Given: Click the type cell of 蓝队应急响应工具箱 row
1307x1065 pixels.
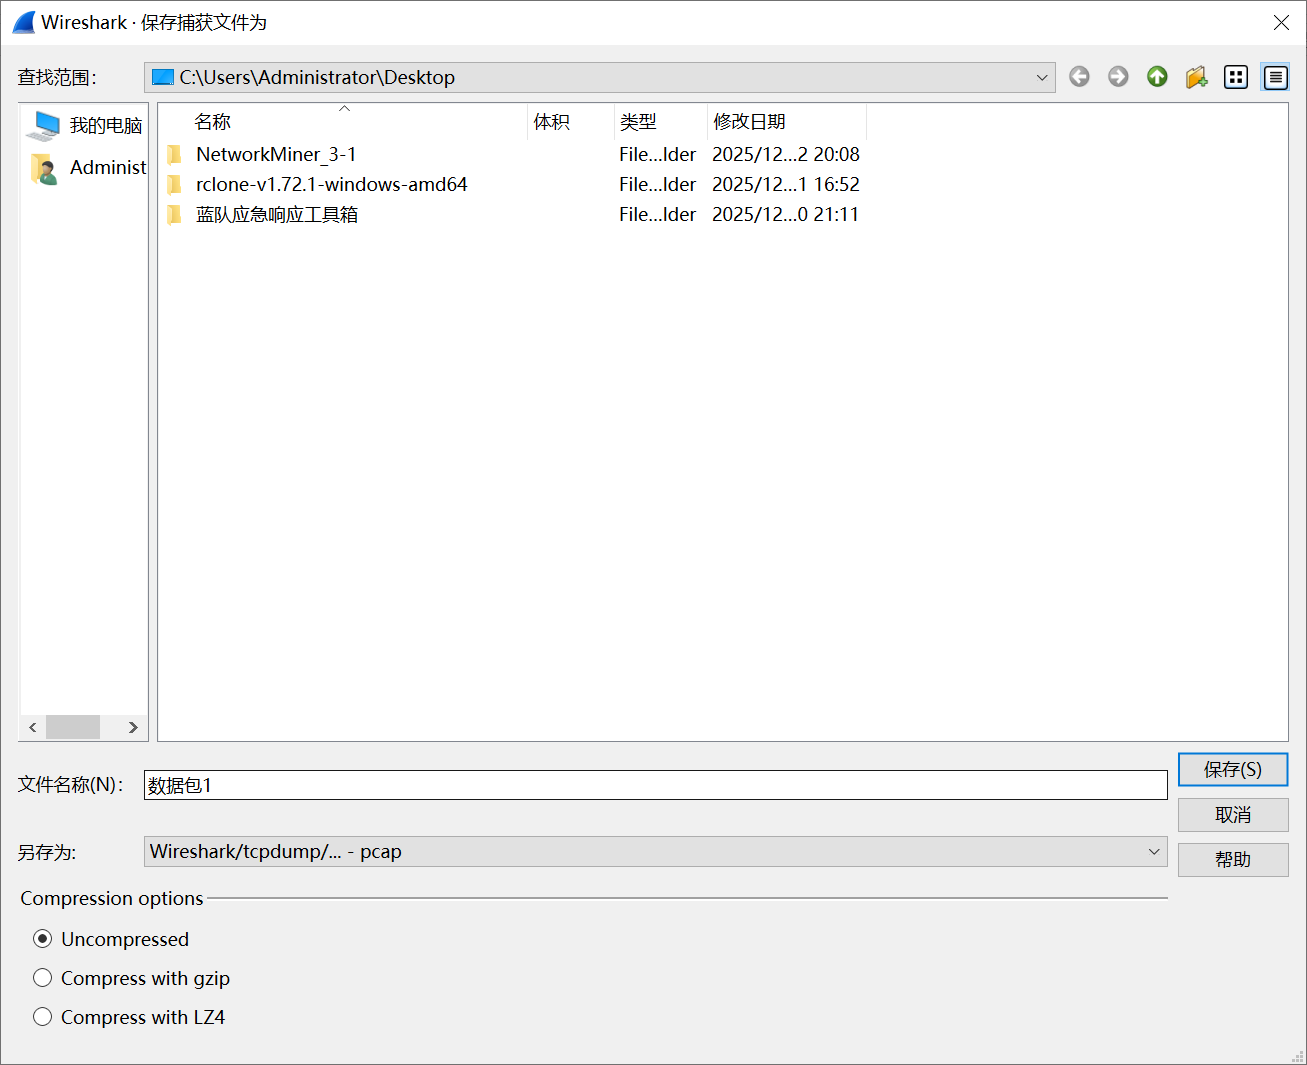Looking at the screenshot, I should click(x=657, y=214).
